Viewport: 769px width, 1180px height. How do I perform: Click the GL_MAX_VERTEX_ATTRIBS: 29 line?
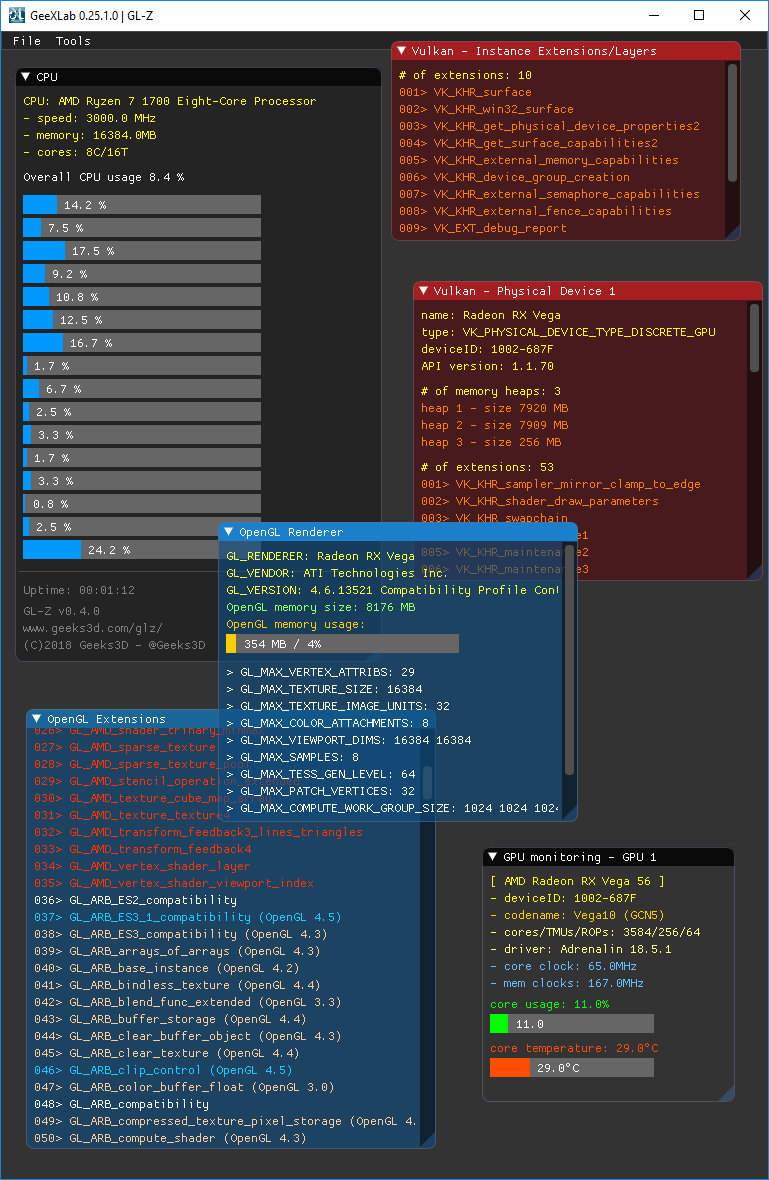321,672
